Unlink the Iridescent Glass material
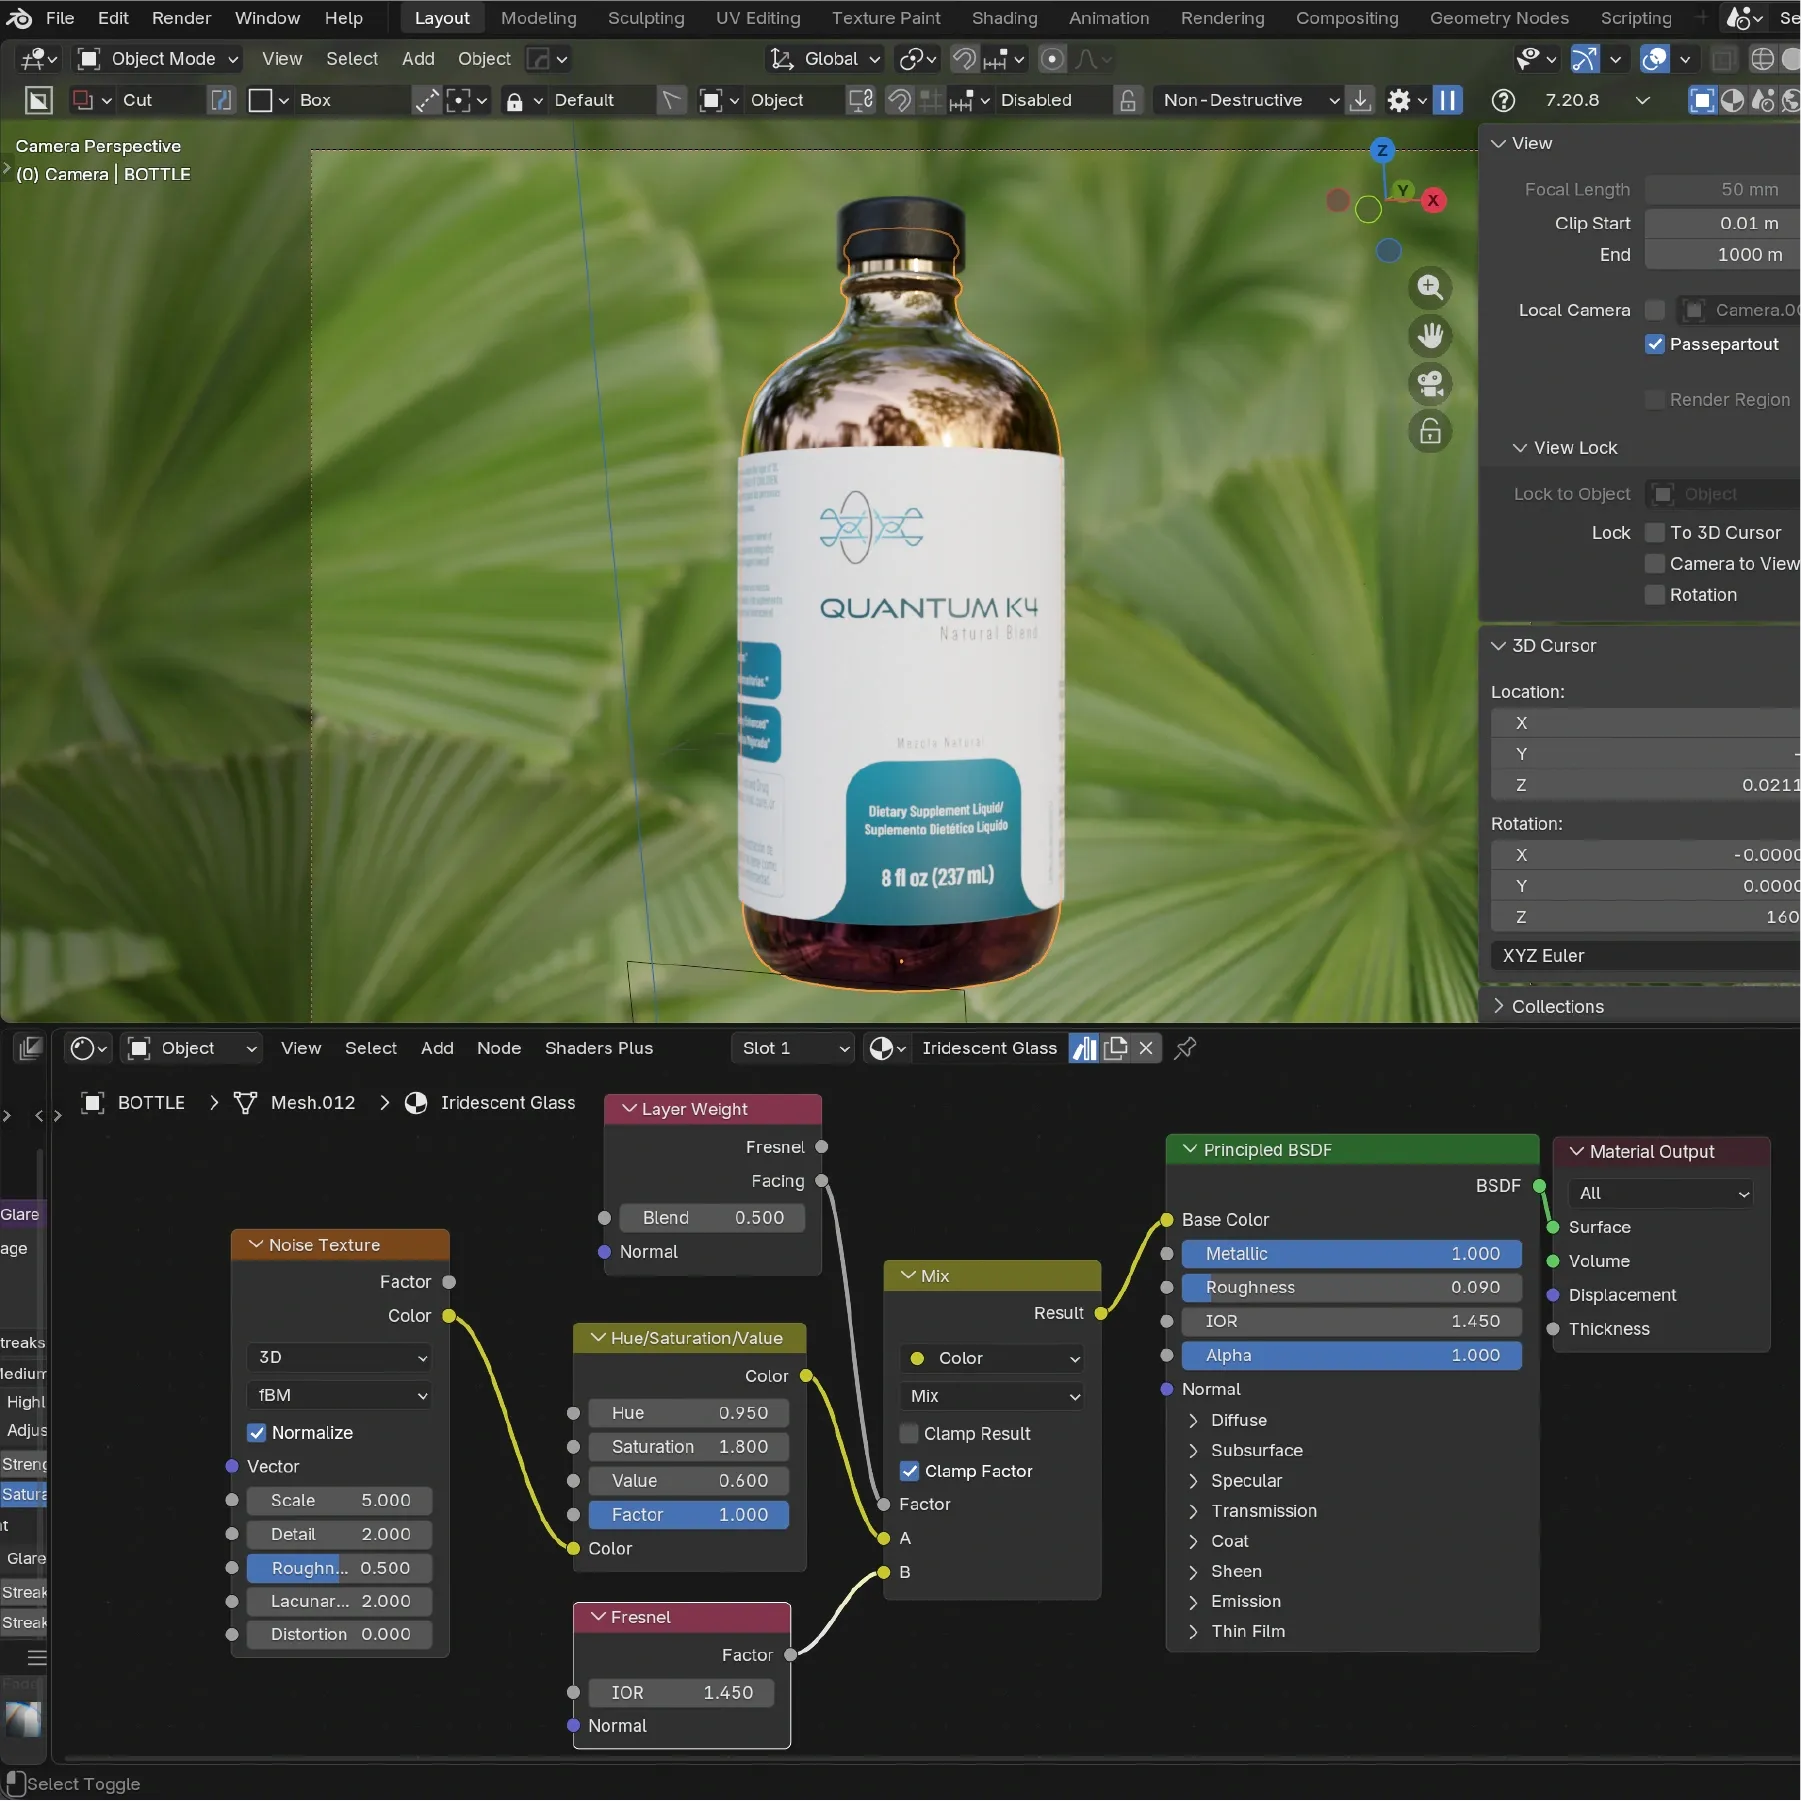Image resolution: width=1801 pixels, height=1801 pixels. tap(1146, 1048)
